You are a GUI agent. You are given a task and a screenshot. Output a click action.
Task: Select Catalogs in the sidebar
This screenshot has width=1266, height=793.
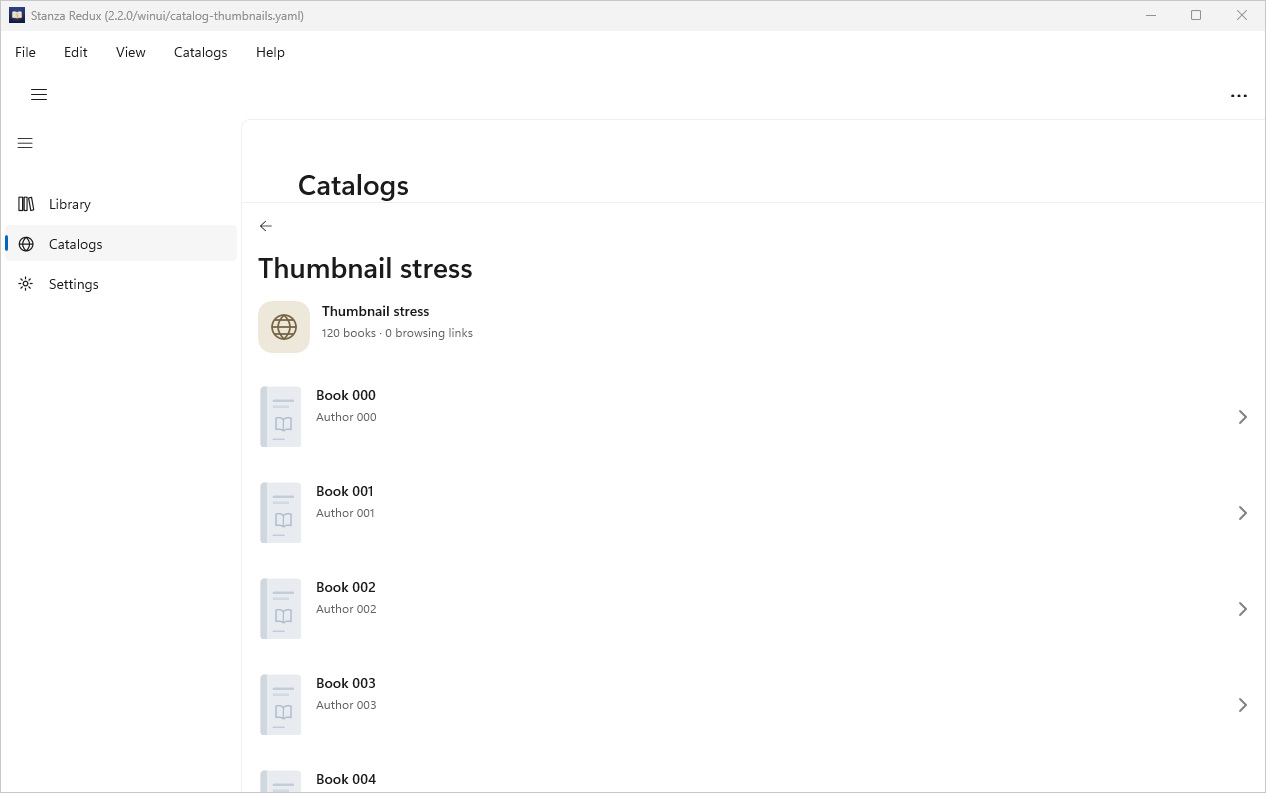coord(121,244)
